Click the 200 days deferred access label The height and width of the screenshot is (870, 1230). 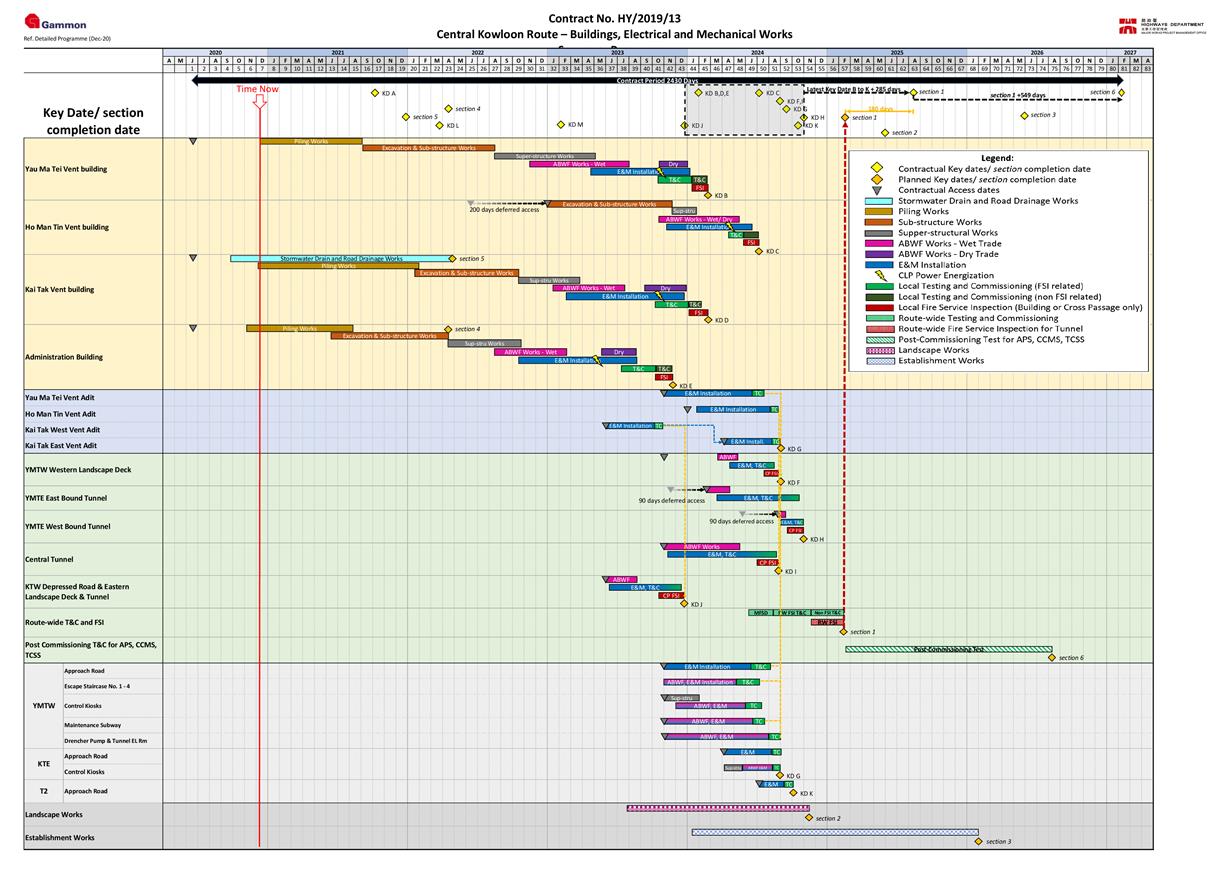(504, 210)
